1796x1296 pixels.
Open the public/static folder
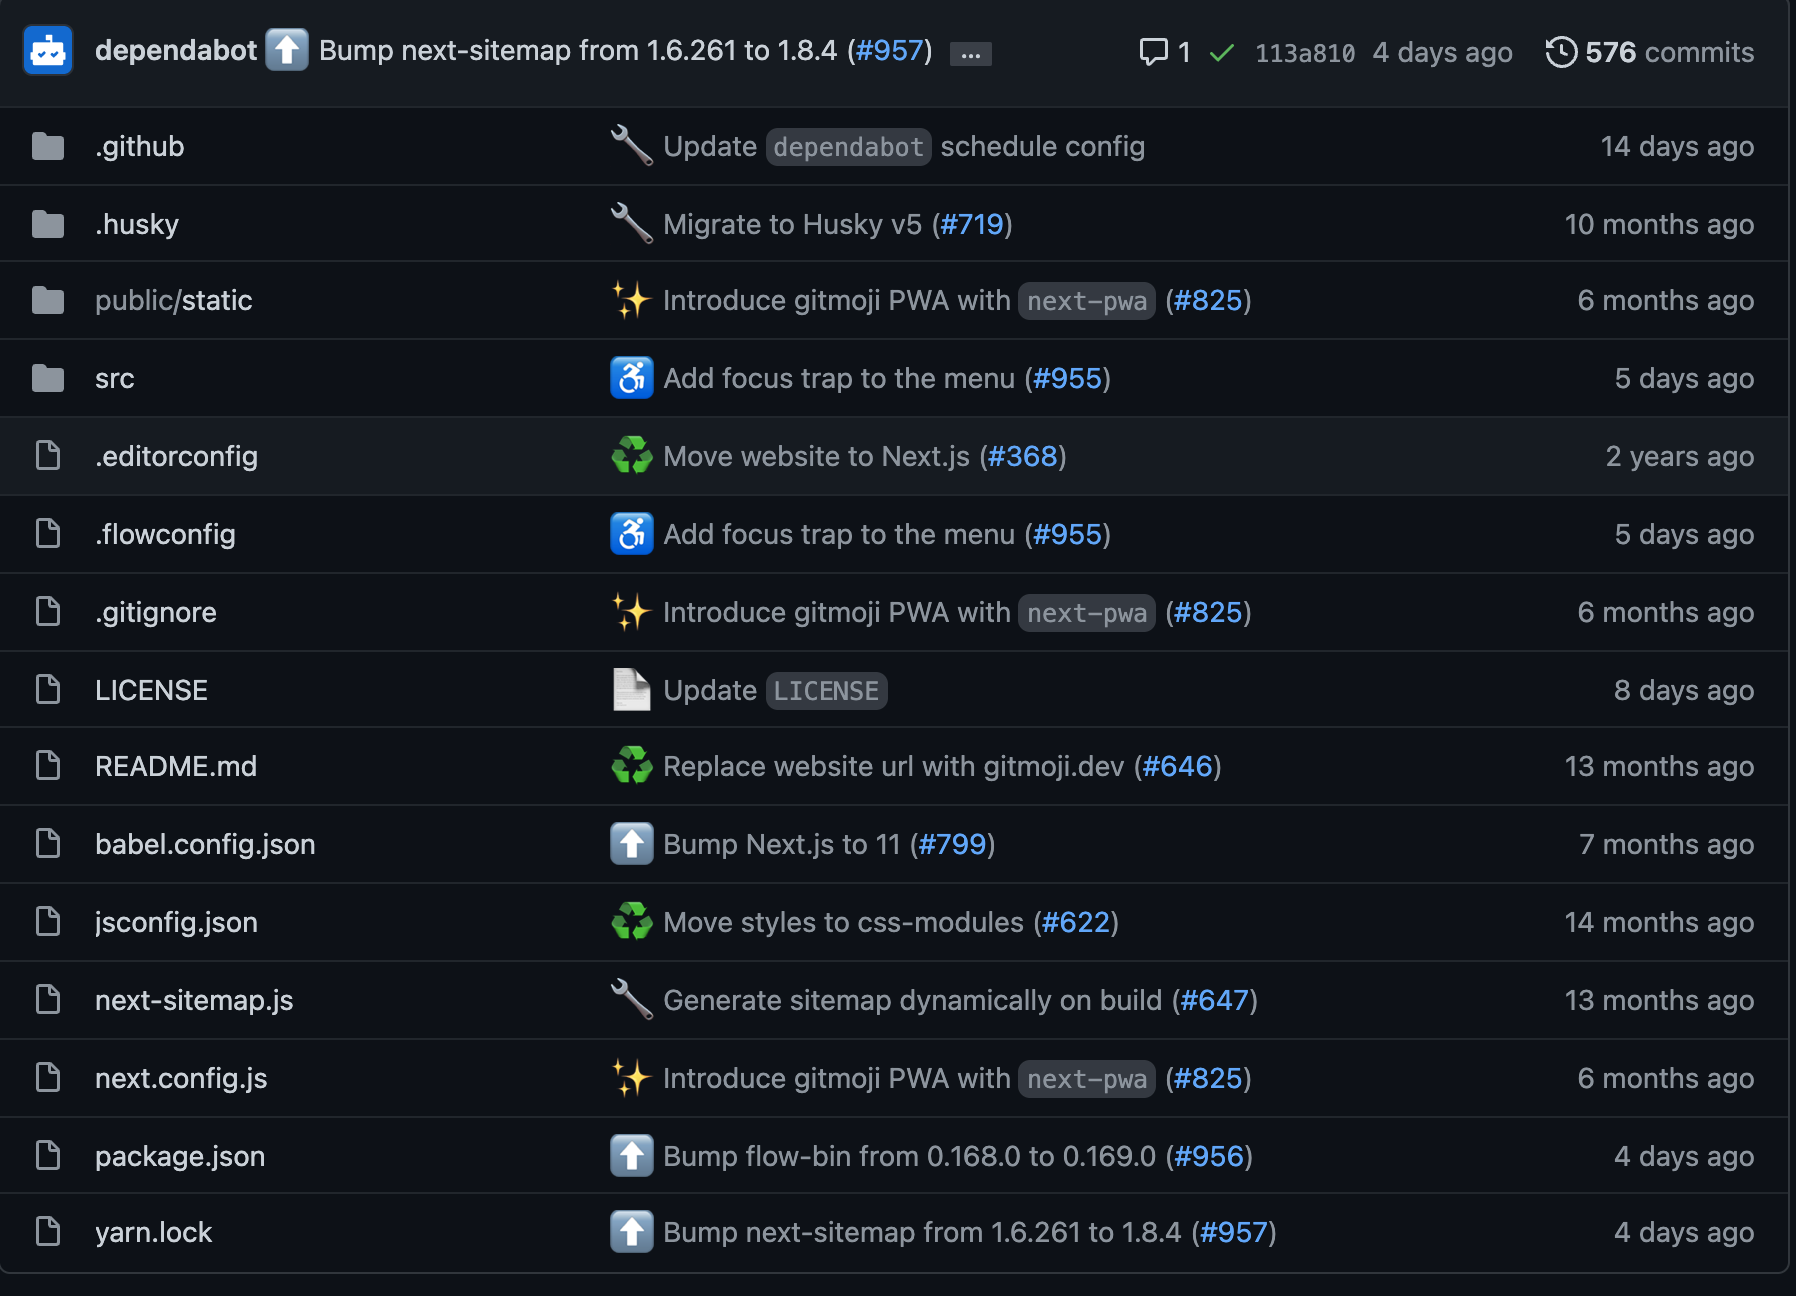point(174,300)
